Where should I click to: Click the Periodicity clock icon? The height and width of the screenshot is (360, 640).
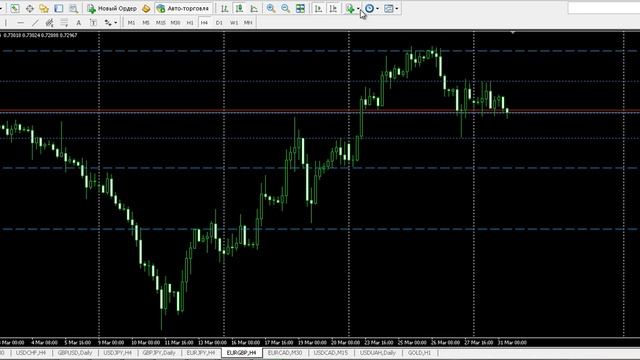click(369, 8)
